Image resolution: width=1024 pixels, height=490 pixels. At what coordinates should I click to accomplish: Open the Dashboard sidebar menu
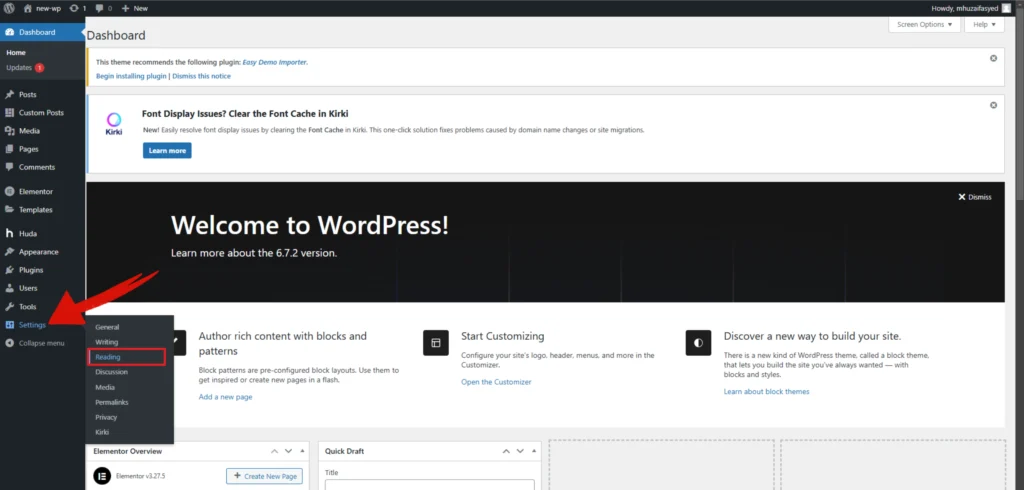click(x=42, y=32)
